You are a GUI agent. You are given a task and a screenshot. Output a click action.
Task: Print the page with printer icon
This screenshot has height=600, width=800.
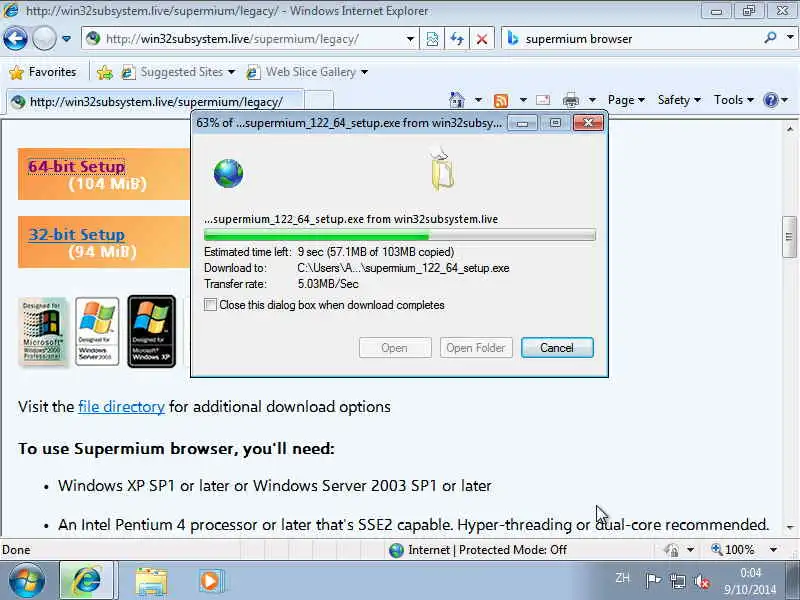(x=570, y=101)
